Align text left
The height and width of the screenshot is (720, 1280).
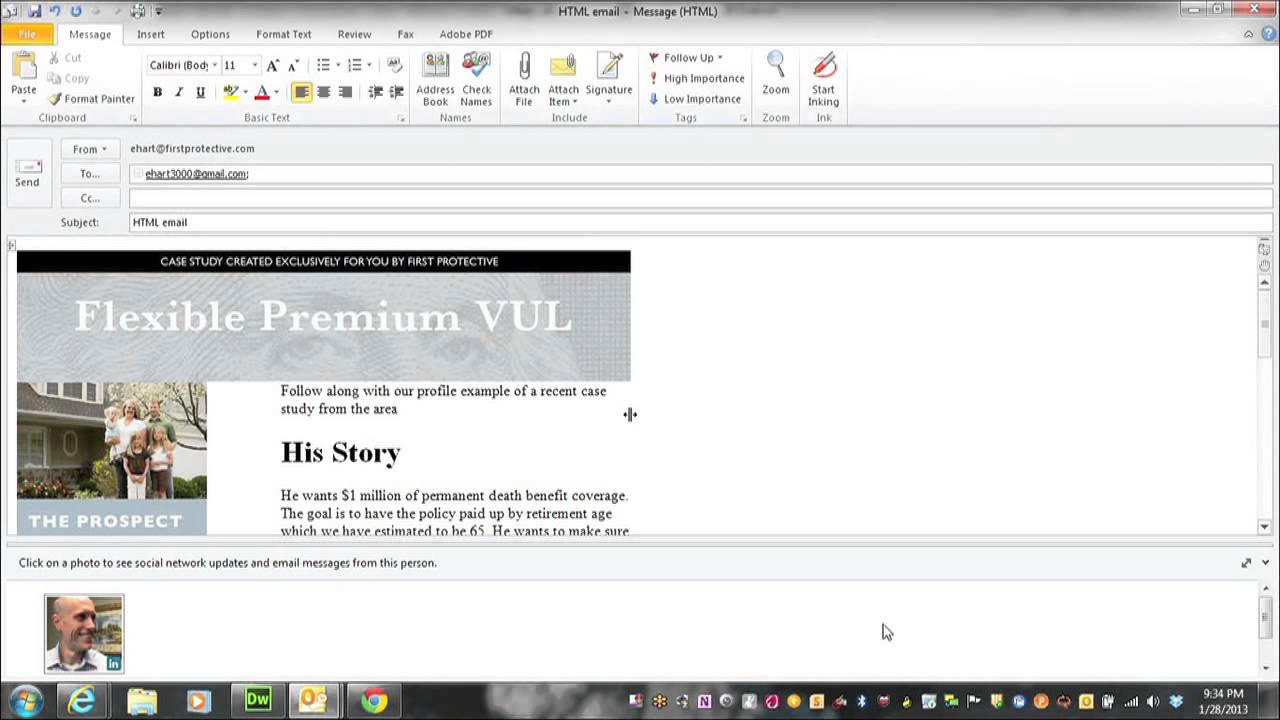(x=301, y=92)
